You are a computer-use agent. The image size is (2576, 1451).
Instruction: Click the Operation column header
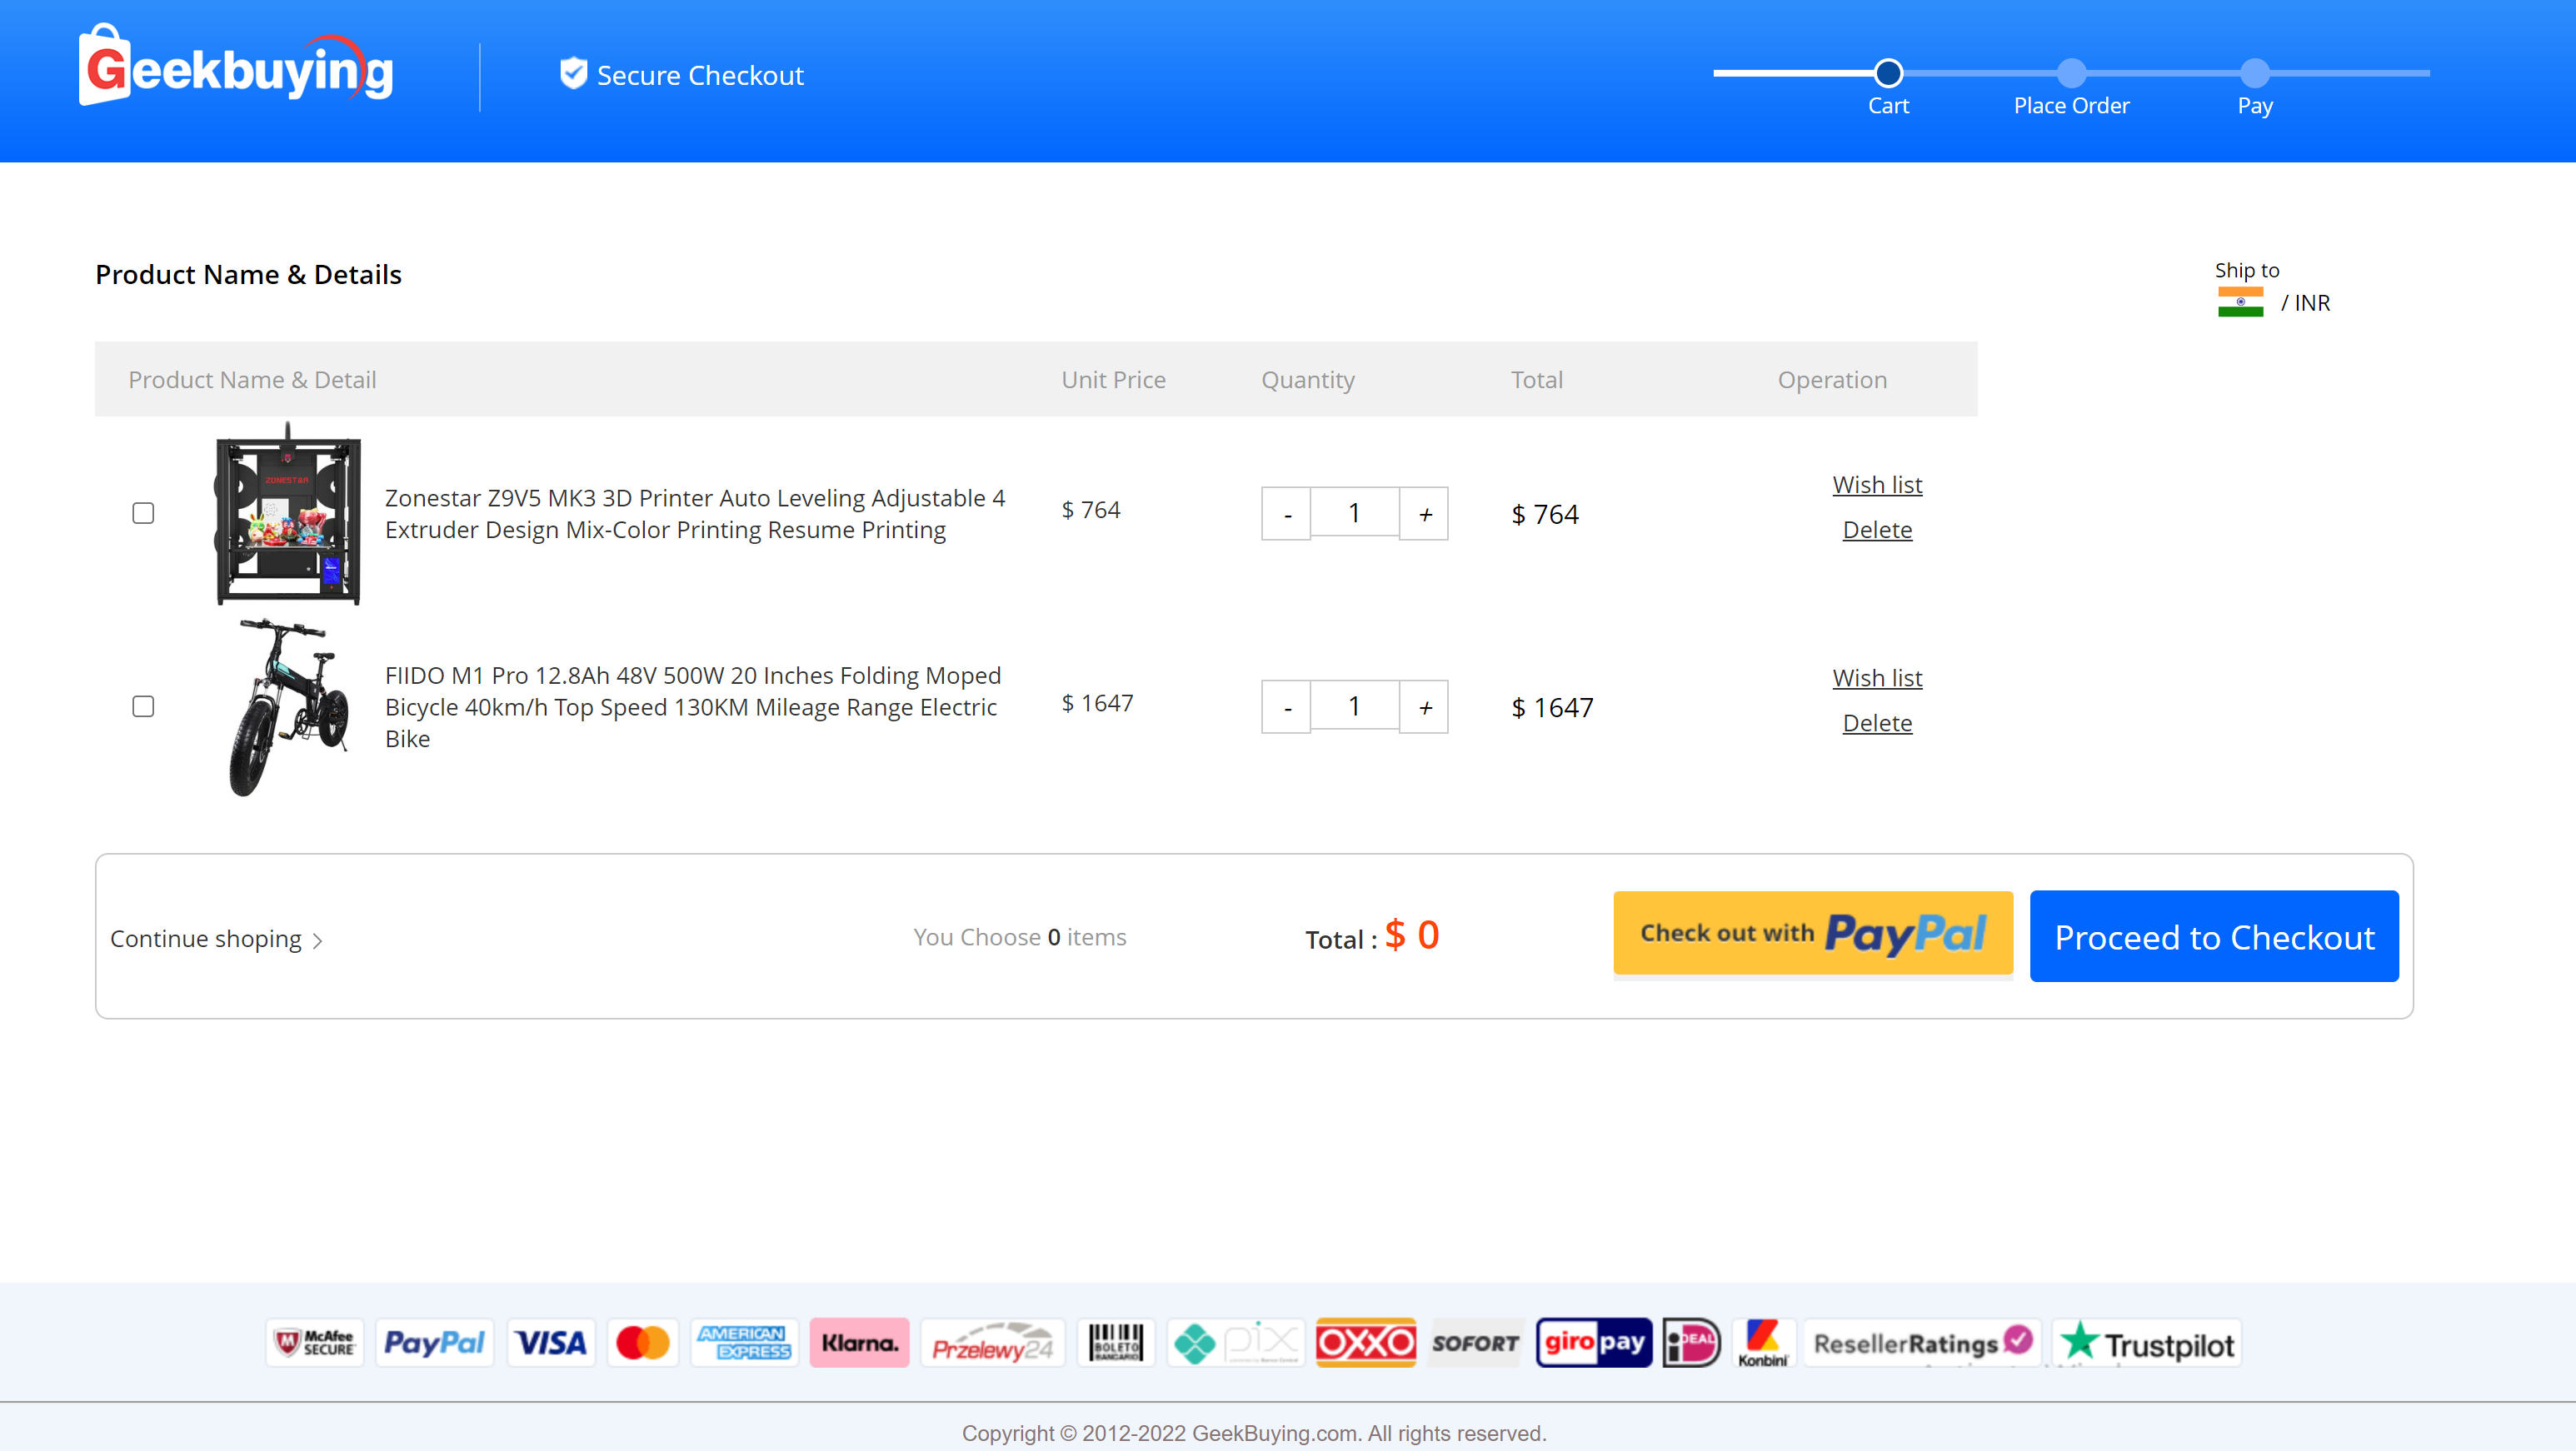pyautogui.click(x=1832, y=379)
